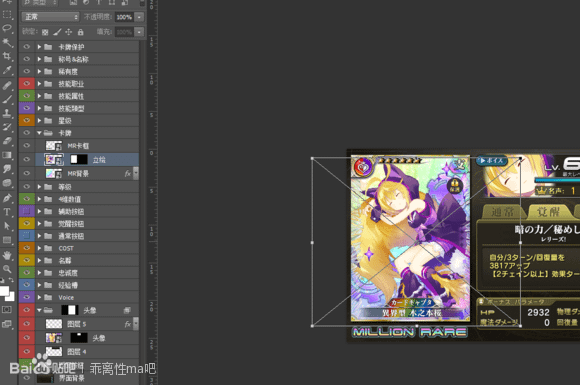
Task: Toggle visibility of COST layer group
Action: (27, 248)
